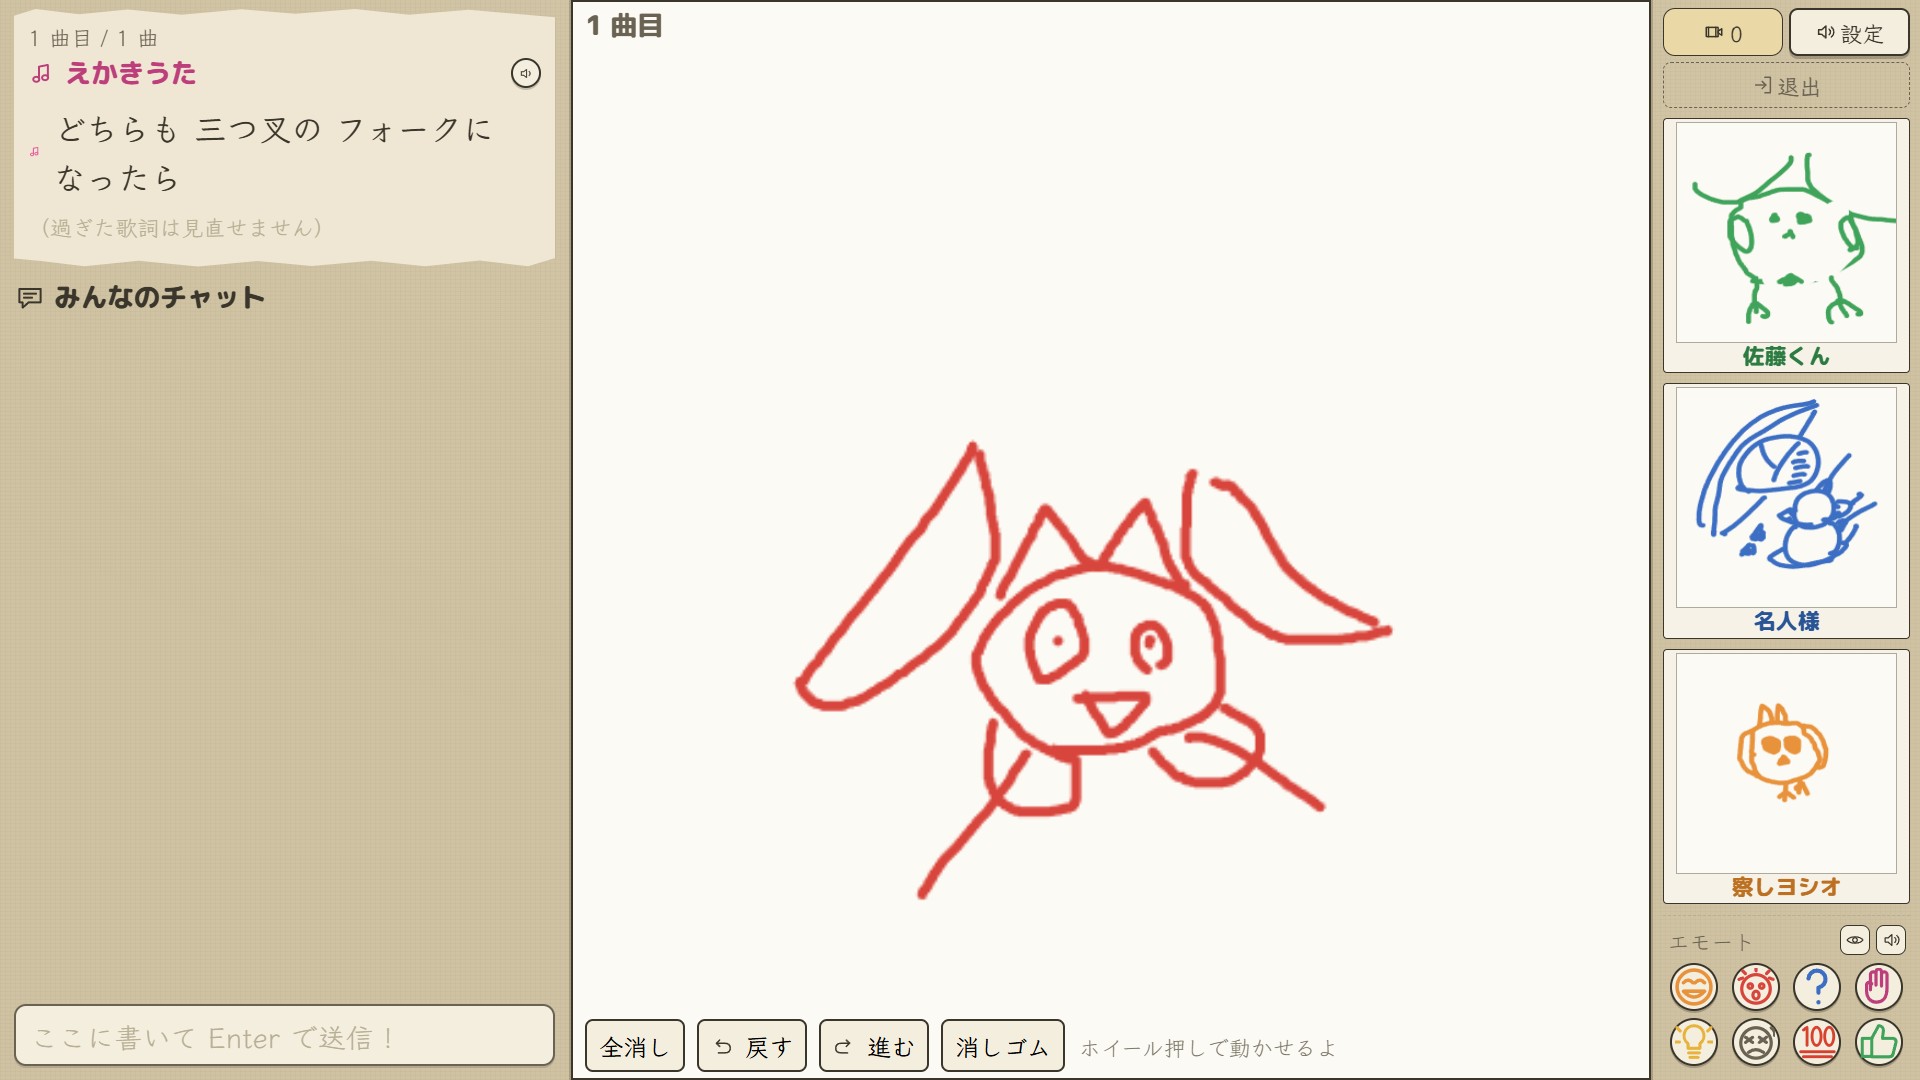The width and height of the screenshot is (1920, 1080).
Task: Clear the canvas with 全消し
Action: click(635, 1046)
